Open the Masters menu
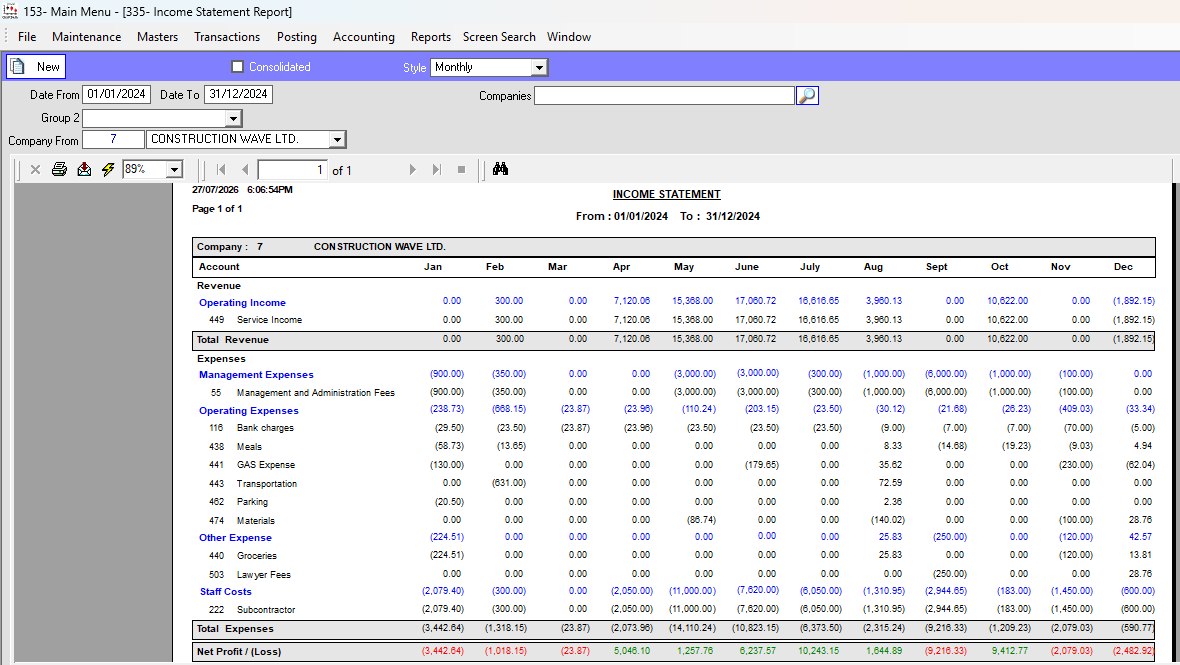Screen dimensions: 1180x665 point(157,37)
